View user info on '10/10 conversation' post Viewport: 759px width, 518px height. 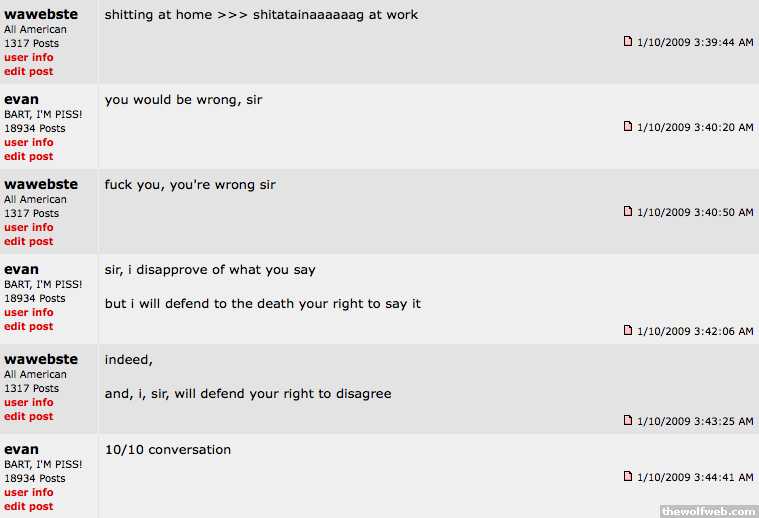pyautogui.click(x=29, y=492)
